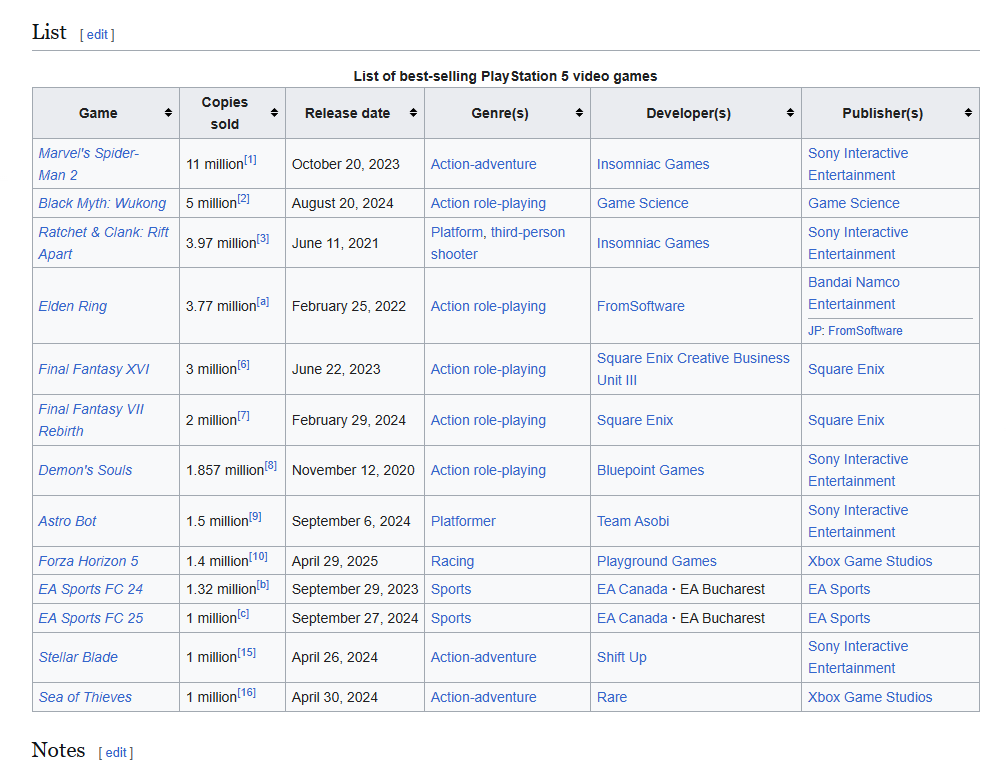Follow note [a] next to 3.77 million

263,302
